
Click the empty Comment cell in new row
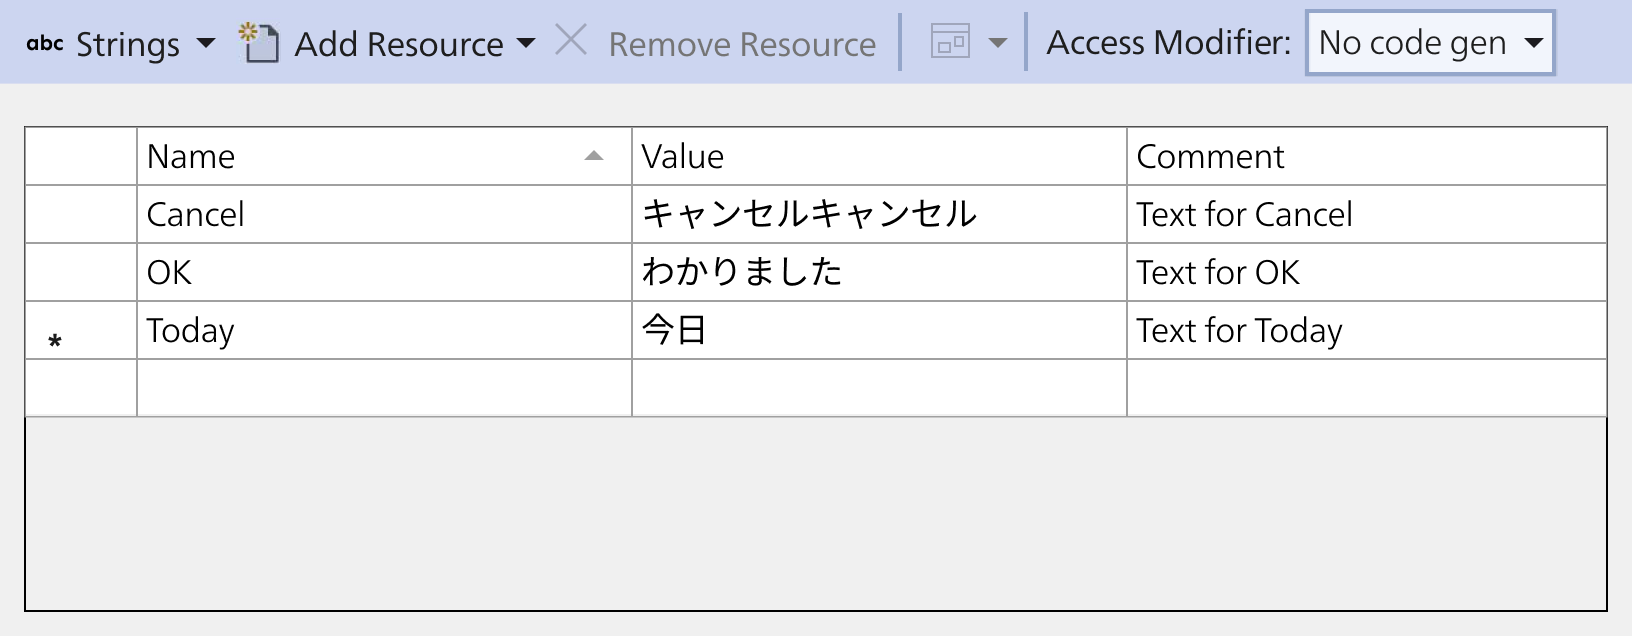pyautogui.click(x=1367, y=388)
